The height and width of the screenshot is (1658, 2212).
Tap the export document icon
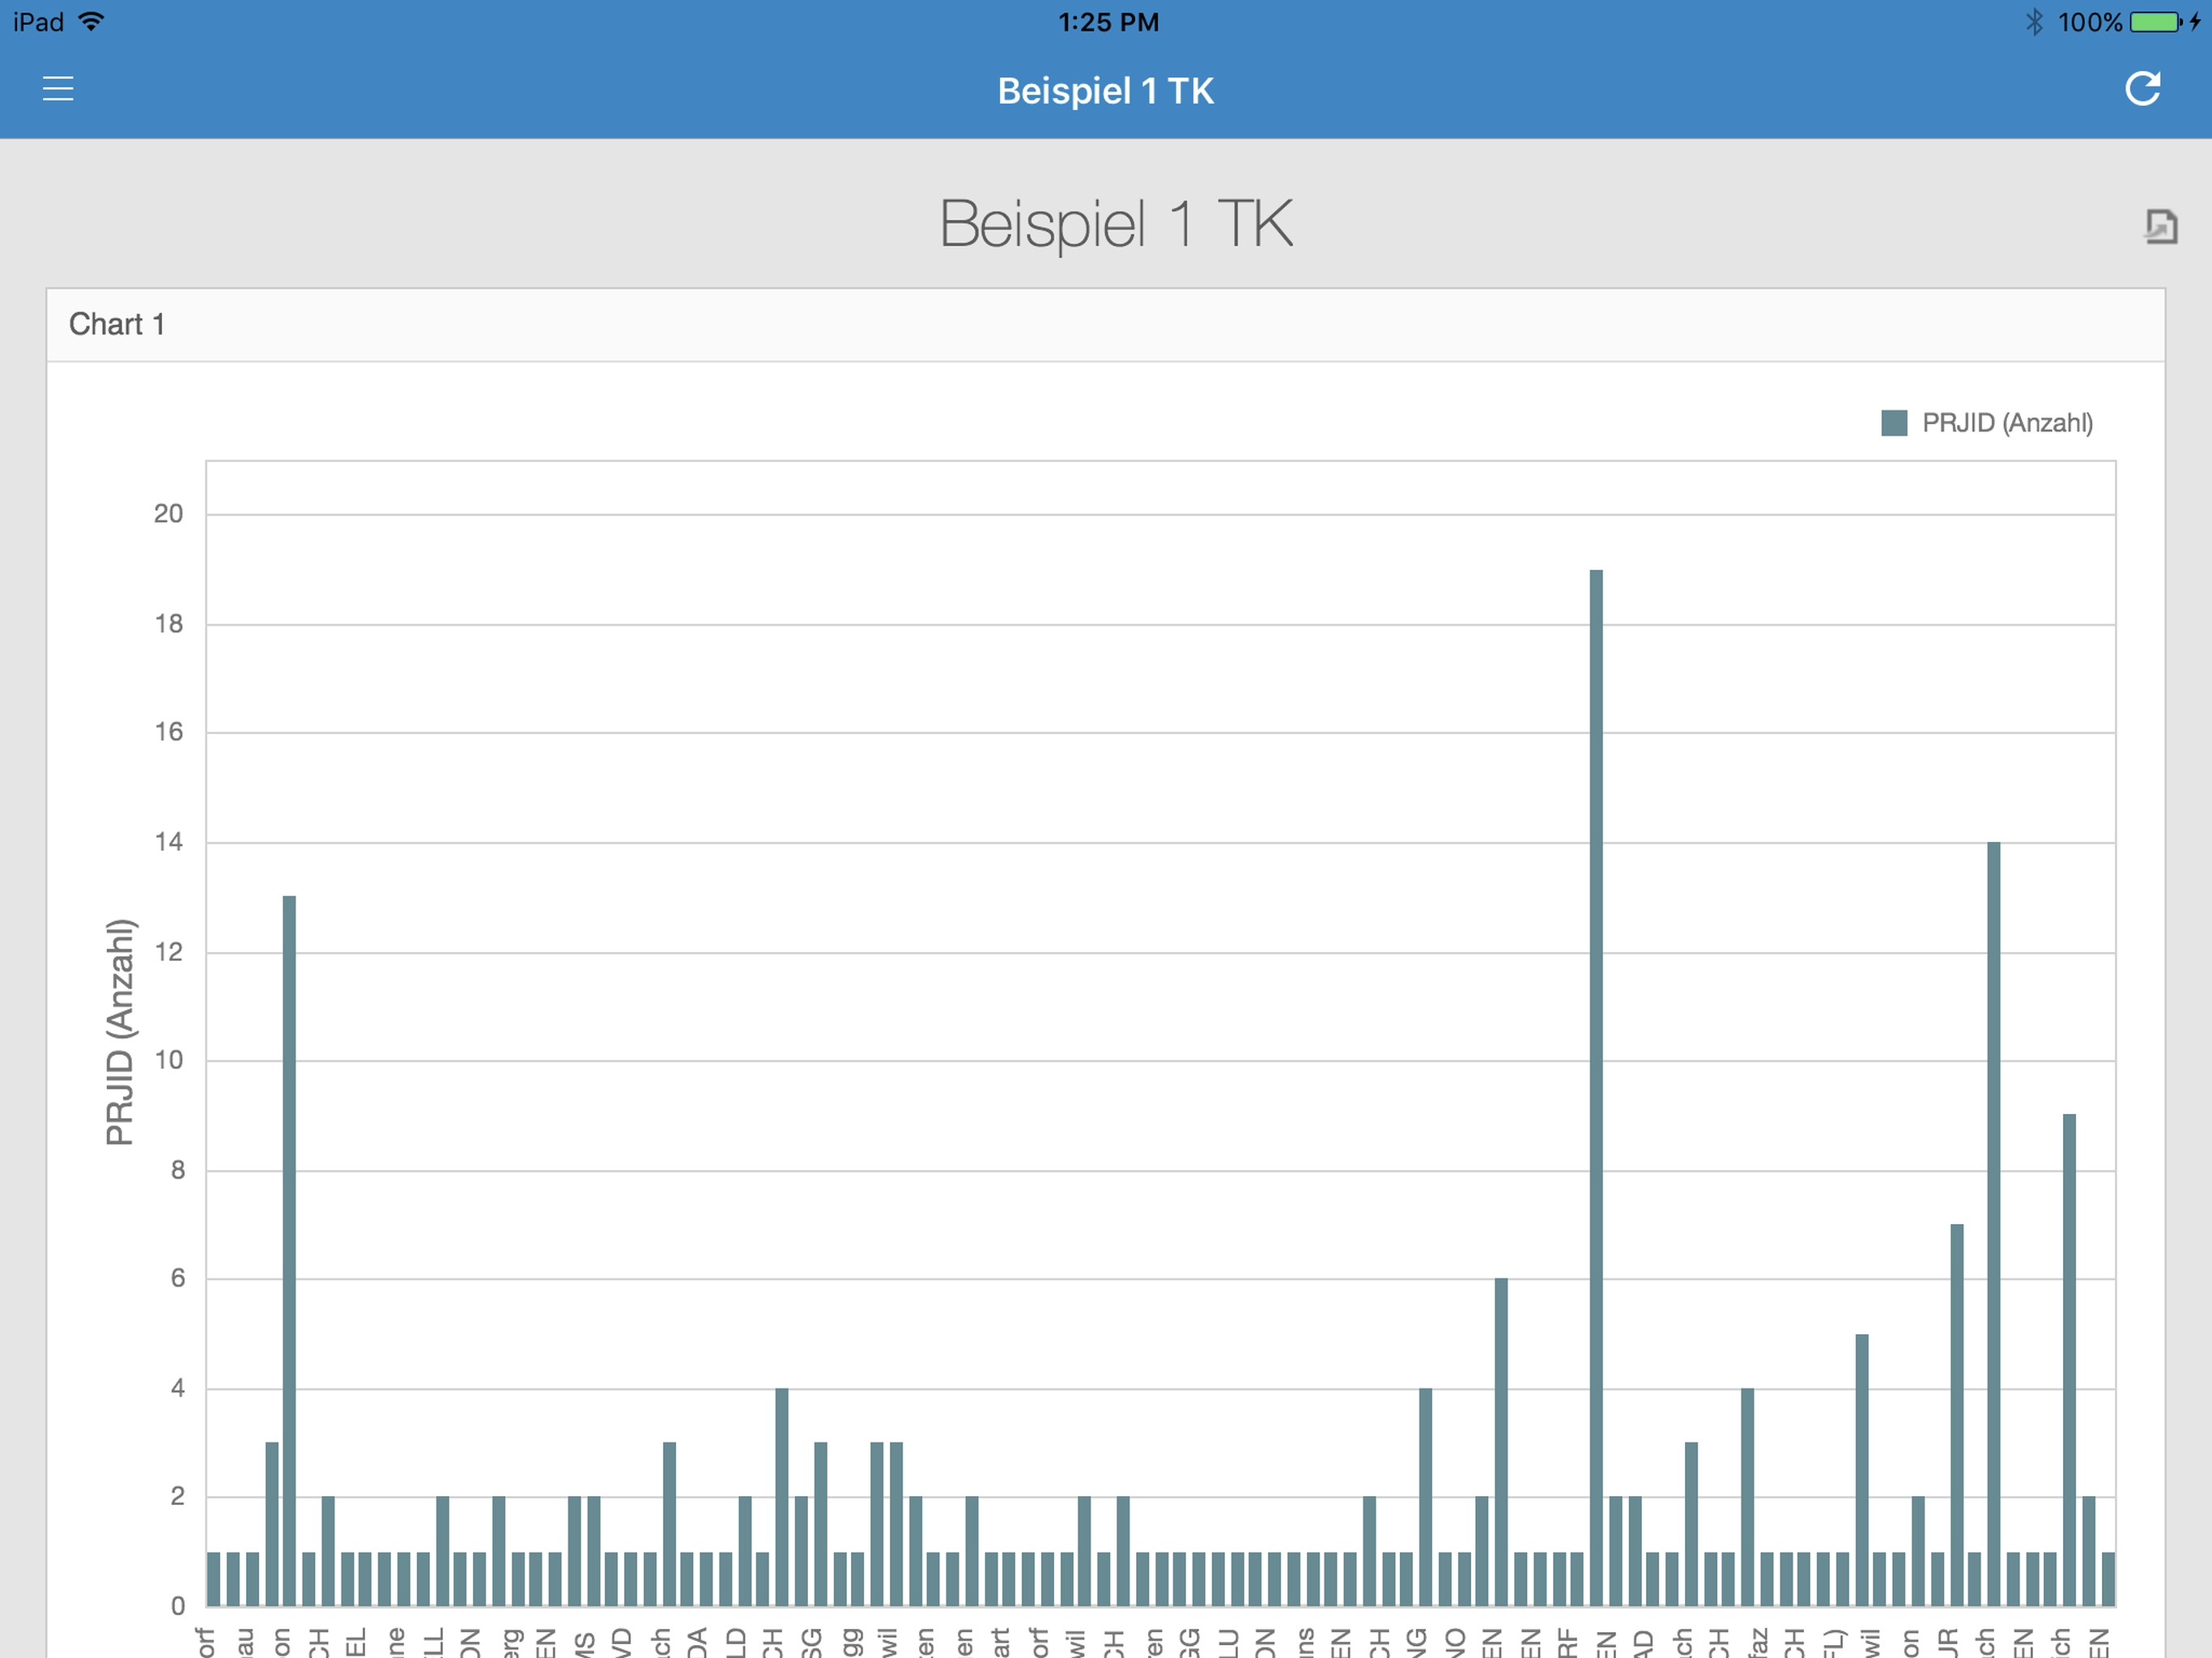(x=2160, y=226)
